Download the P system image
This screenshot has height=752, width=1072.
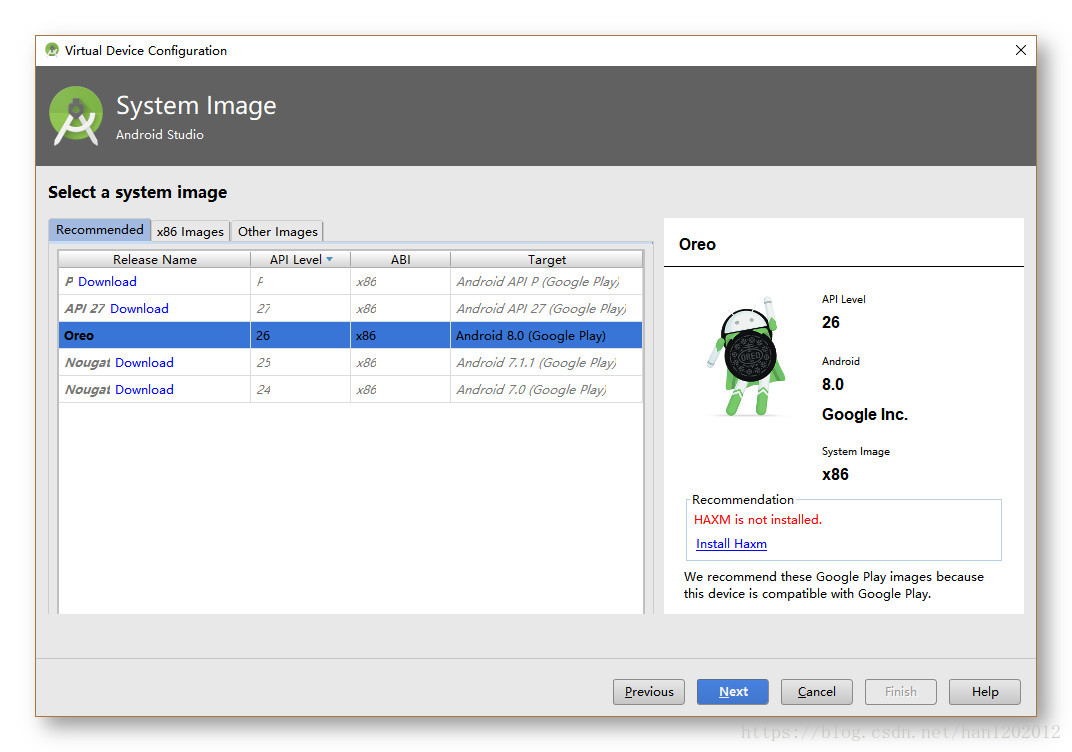point(107,282)
